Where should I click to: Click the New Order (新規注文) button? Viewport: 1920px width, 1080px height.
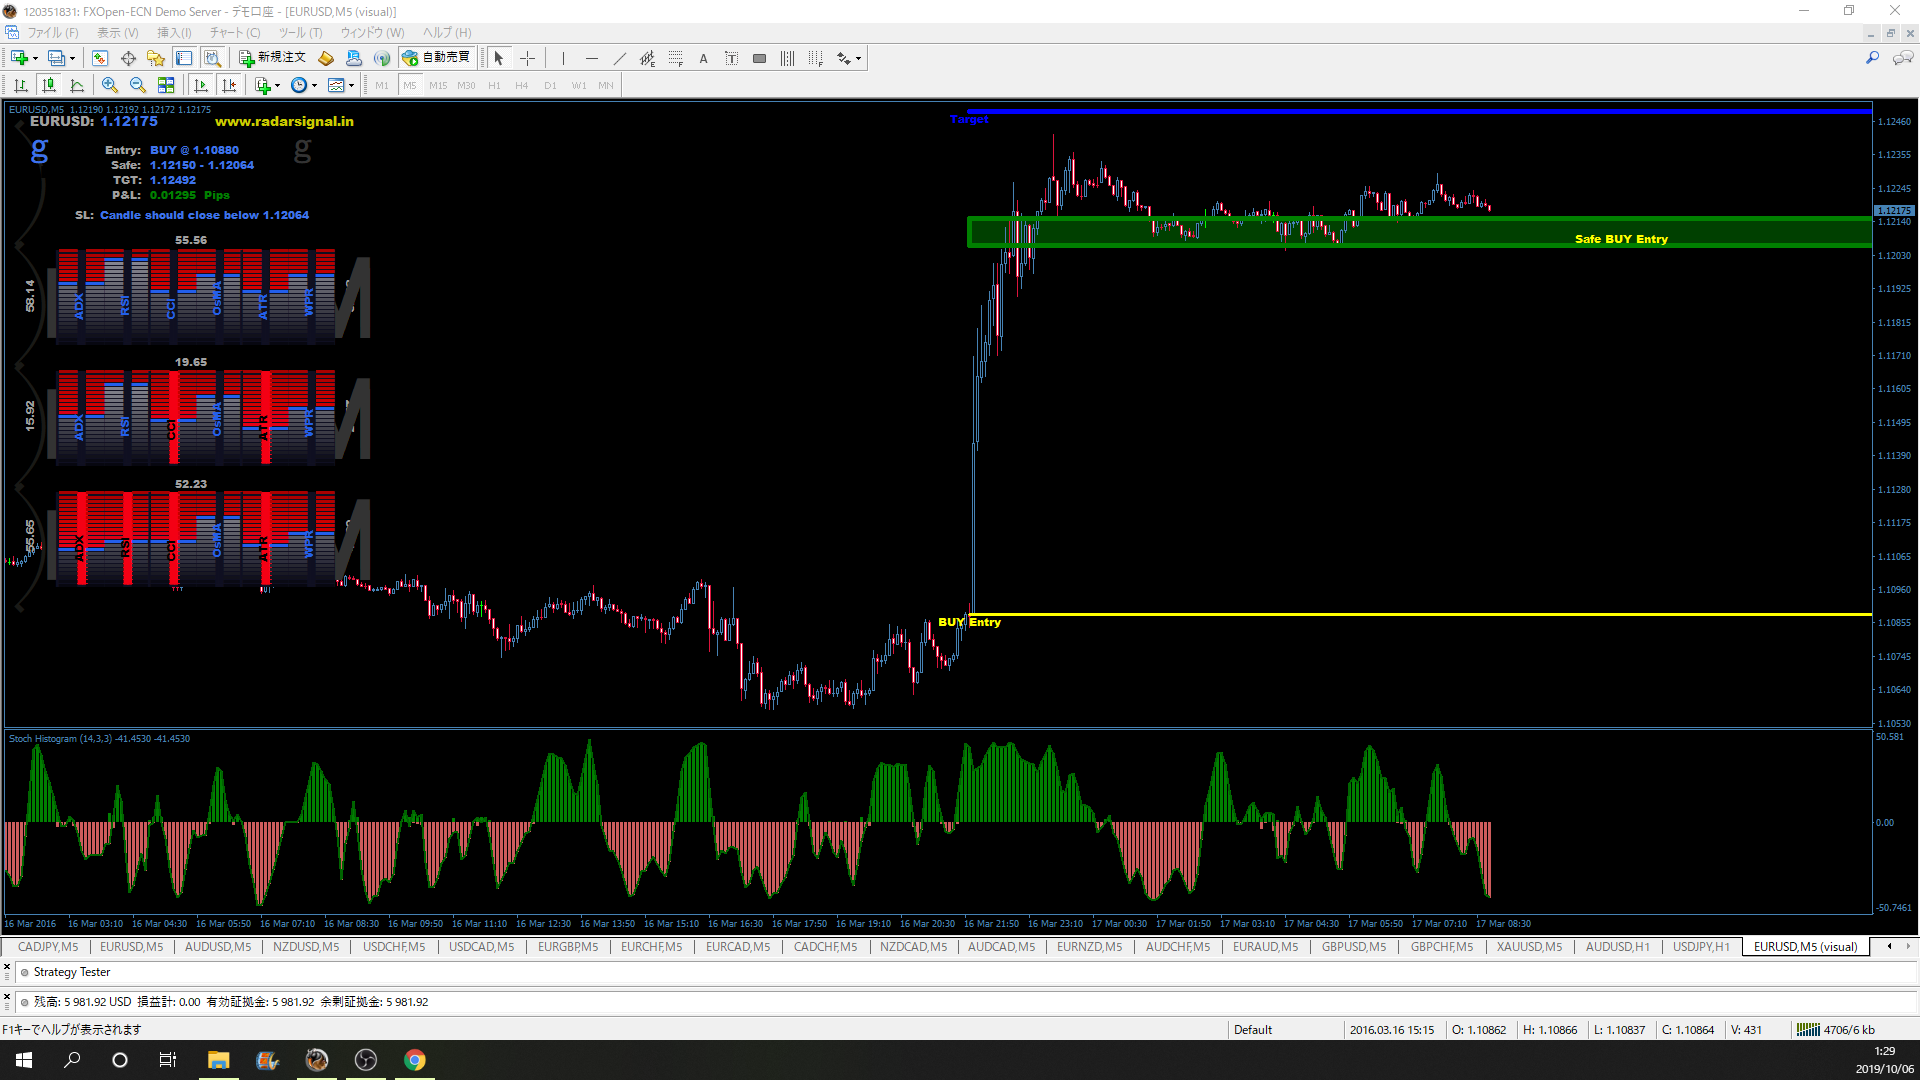click(x=272, y=58)
